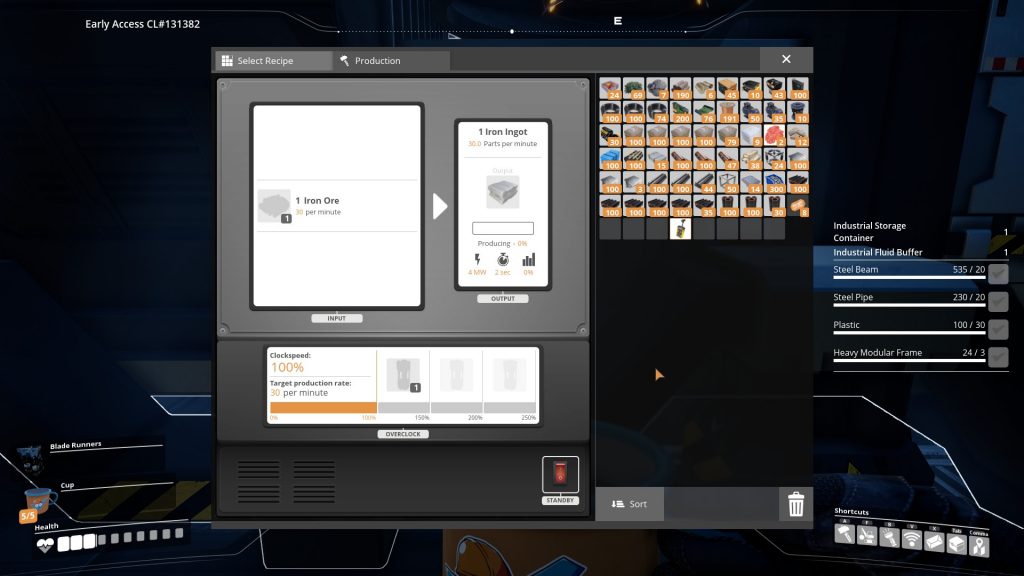Click the Iron Ore input slot
The image size is (1024, 576).
(x=274, y=206)
